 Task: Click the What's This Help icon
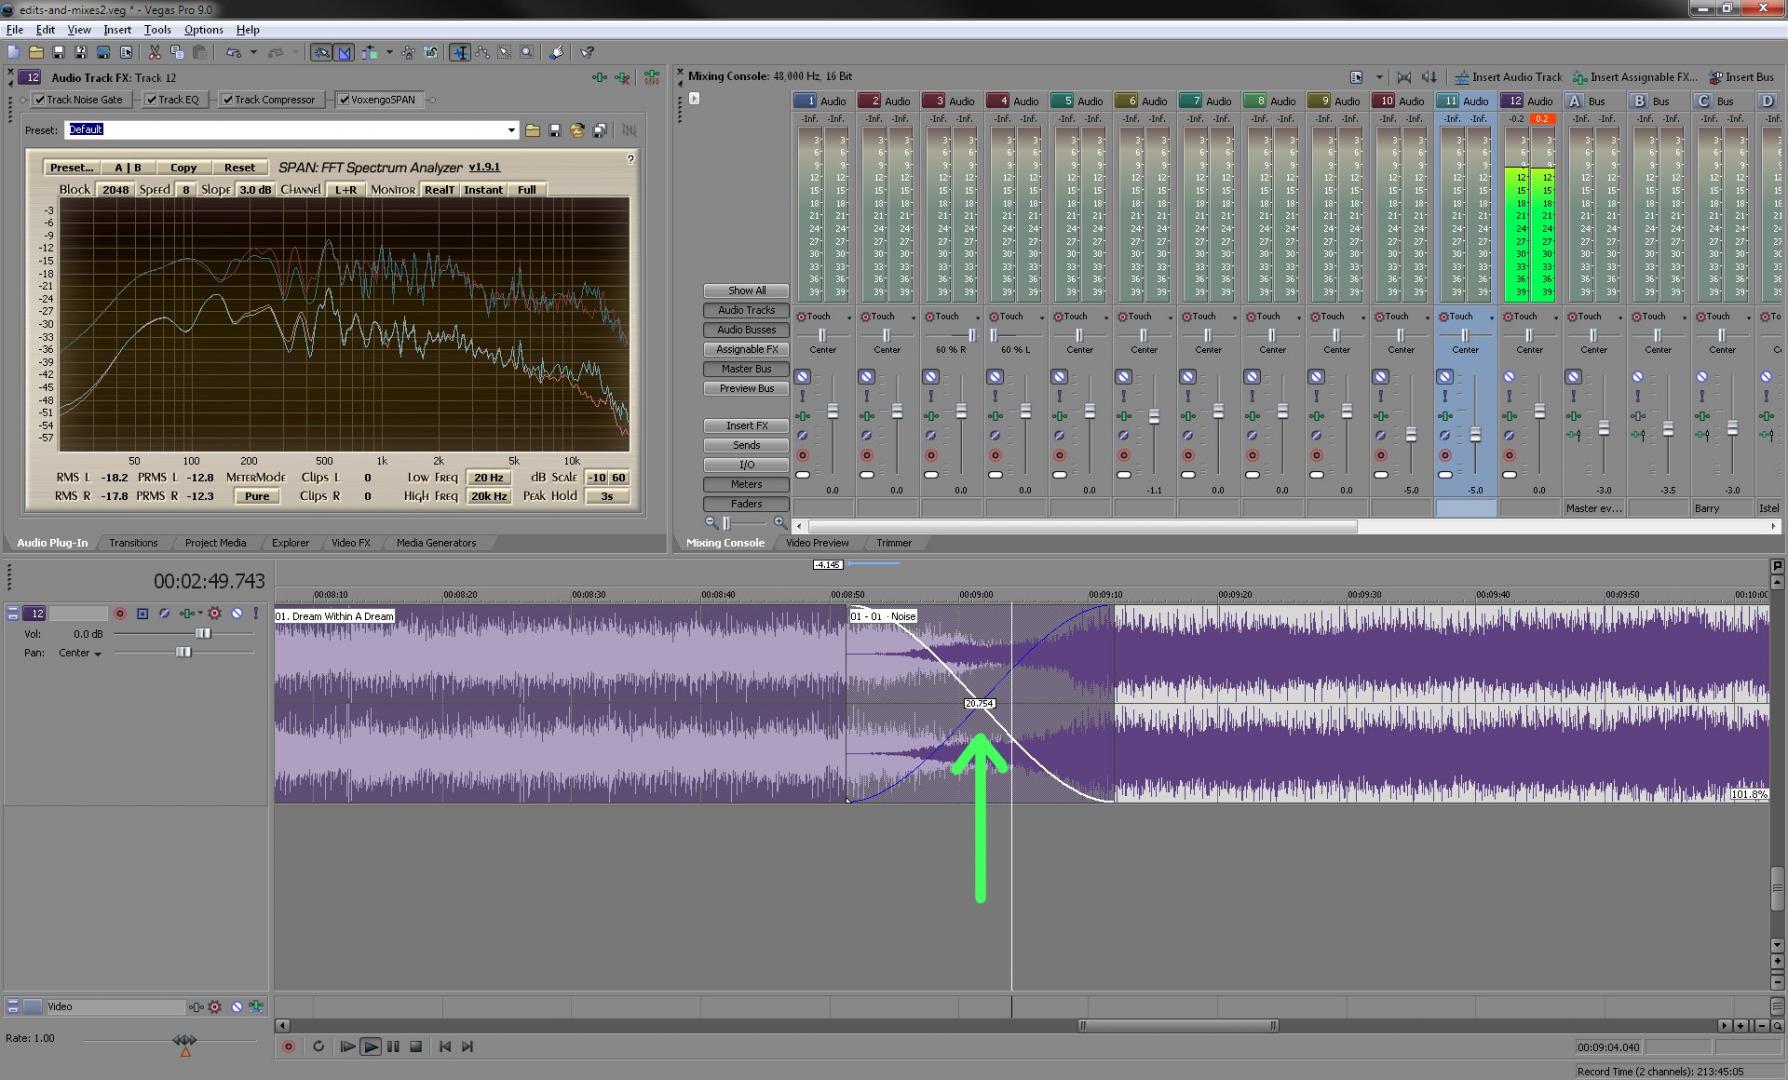pyautogui.click(x=587, y=52)
